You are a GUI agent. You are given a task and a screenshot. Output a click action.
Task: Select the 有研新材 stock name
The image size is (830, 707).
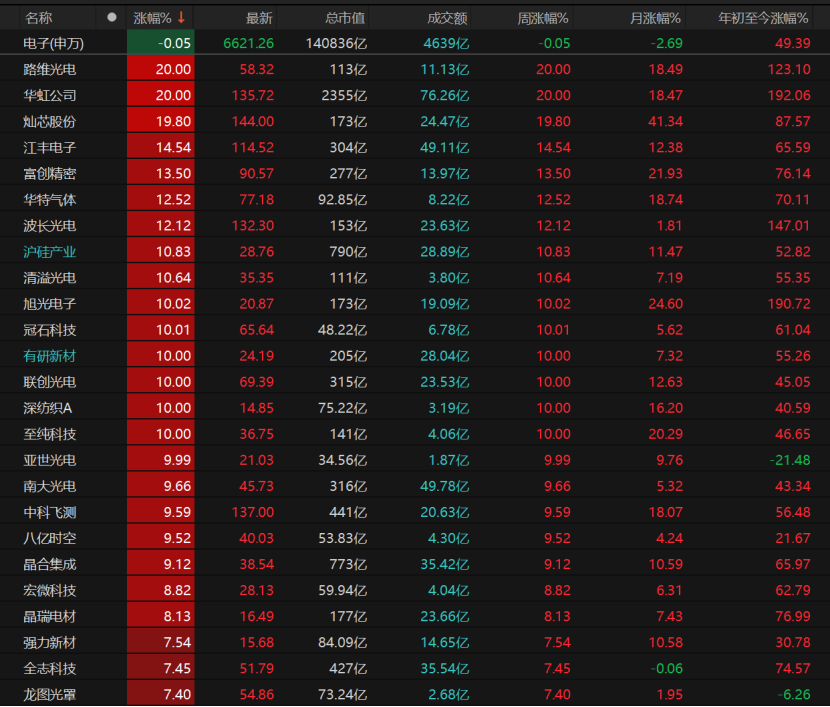point(50,355)
